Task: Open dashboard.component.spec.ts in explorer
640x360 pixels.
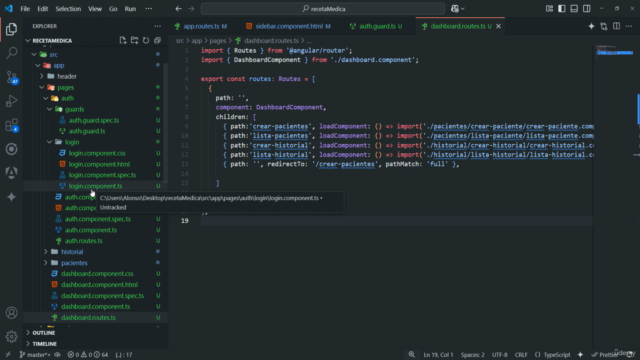Action: [x=102, y=296]
